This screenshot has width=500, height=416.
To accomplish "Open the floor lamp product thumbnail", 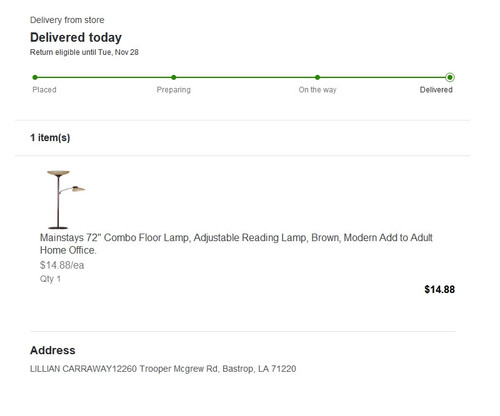I will tap(66, 200).
